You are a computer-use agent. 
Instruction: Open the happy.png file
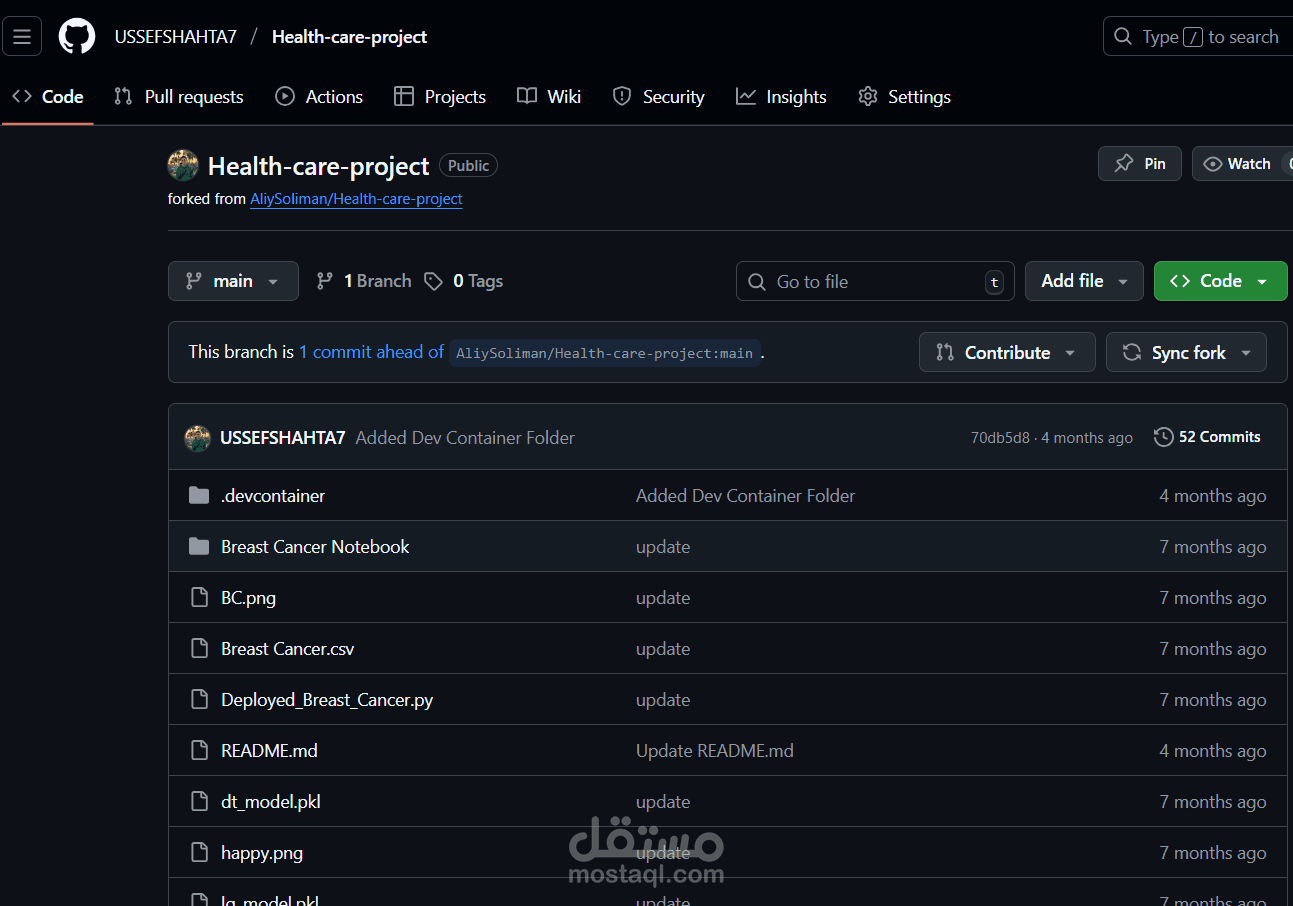tap(262, 853)
